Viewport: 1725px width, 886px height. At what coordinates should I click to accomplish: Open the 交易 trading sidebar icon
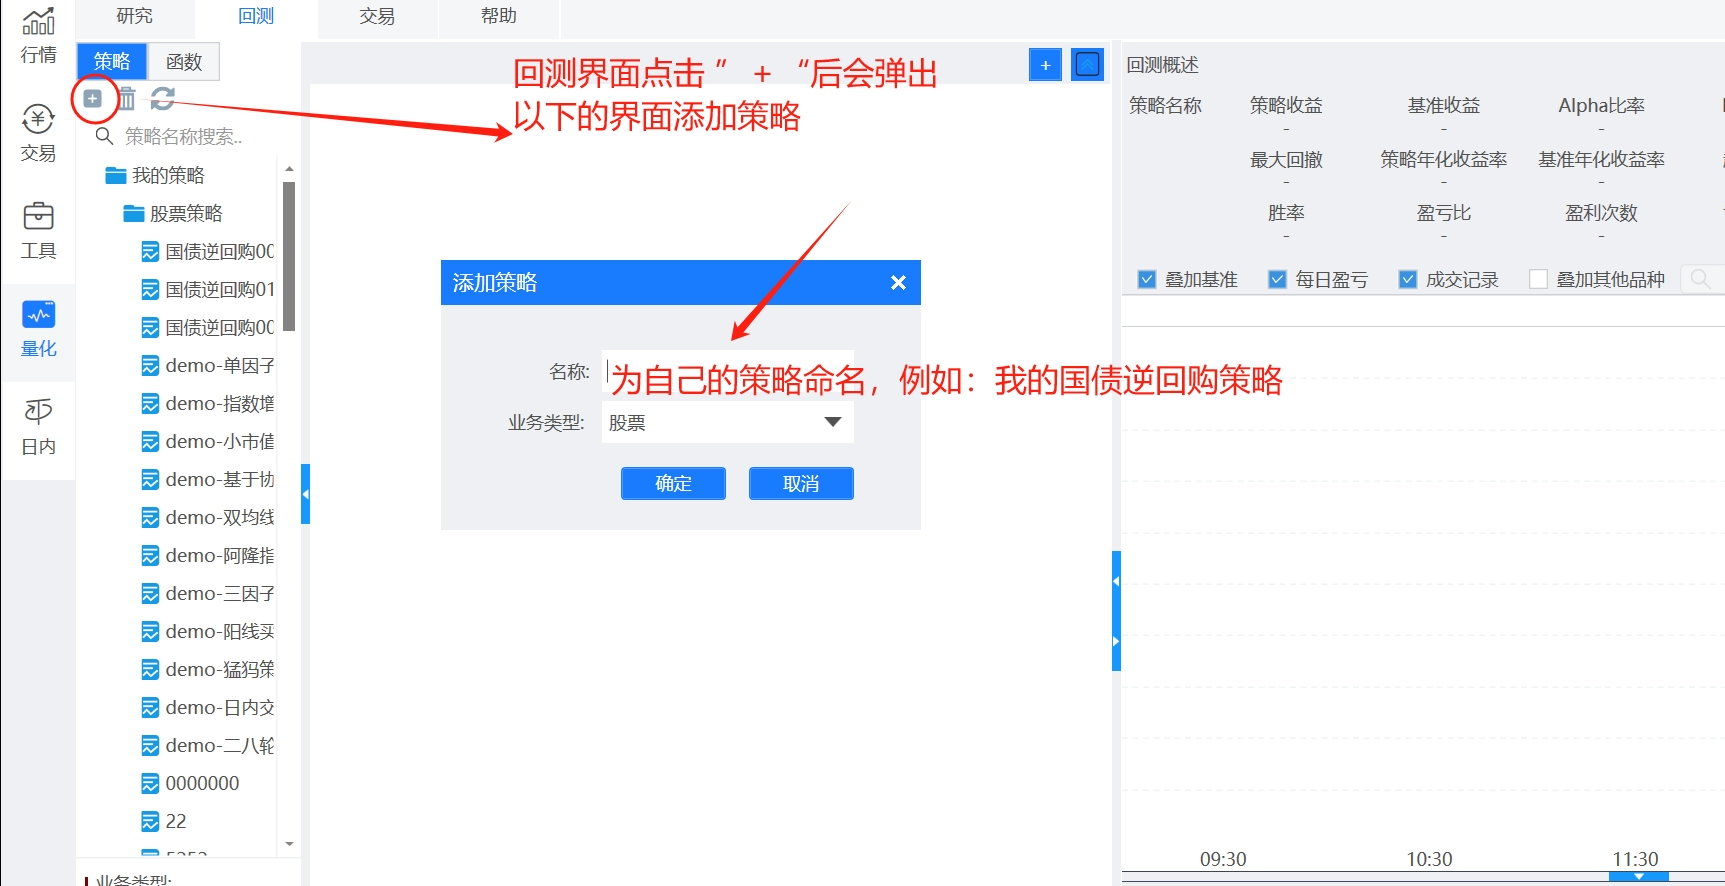coord(38,134)
